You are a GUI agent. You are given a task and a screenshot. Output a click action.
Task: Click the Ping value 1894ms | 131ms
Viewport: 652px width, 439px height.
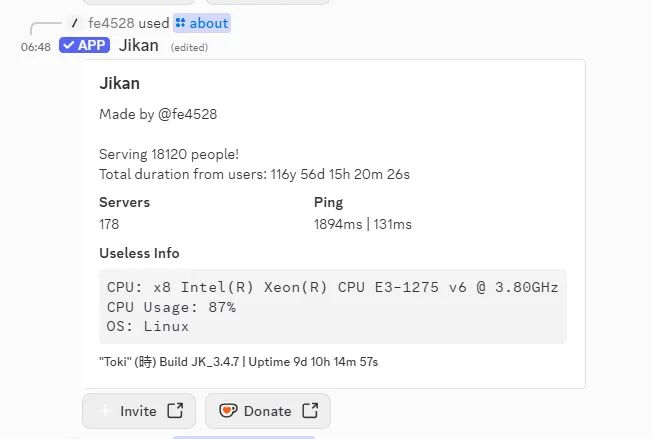click(363, 224)
